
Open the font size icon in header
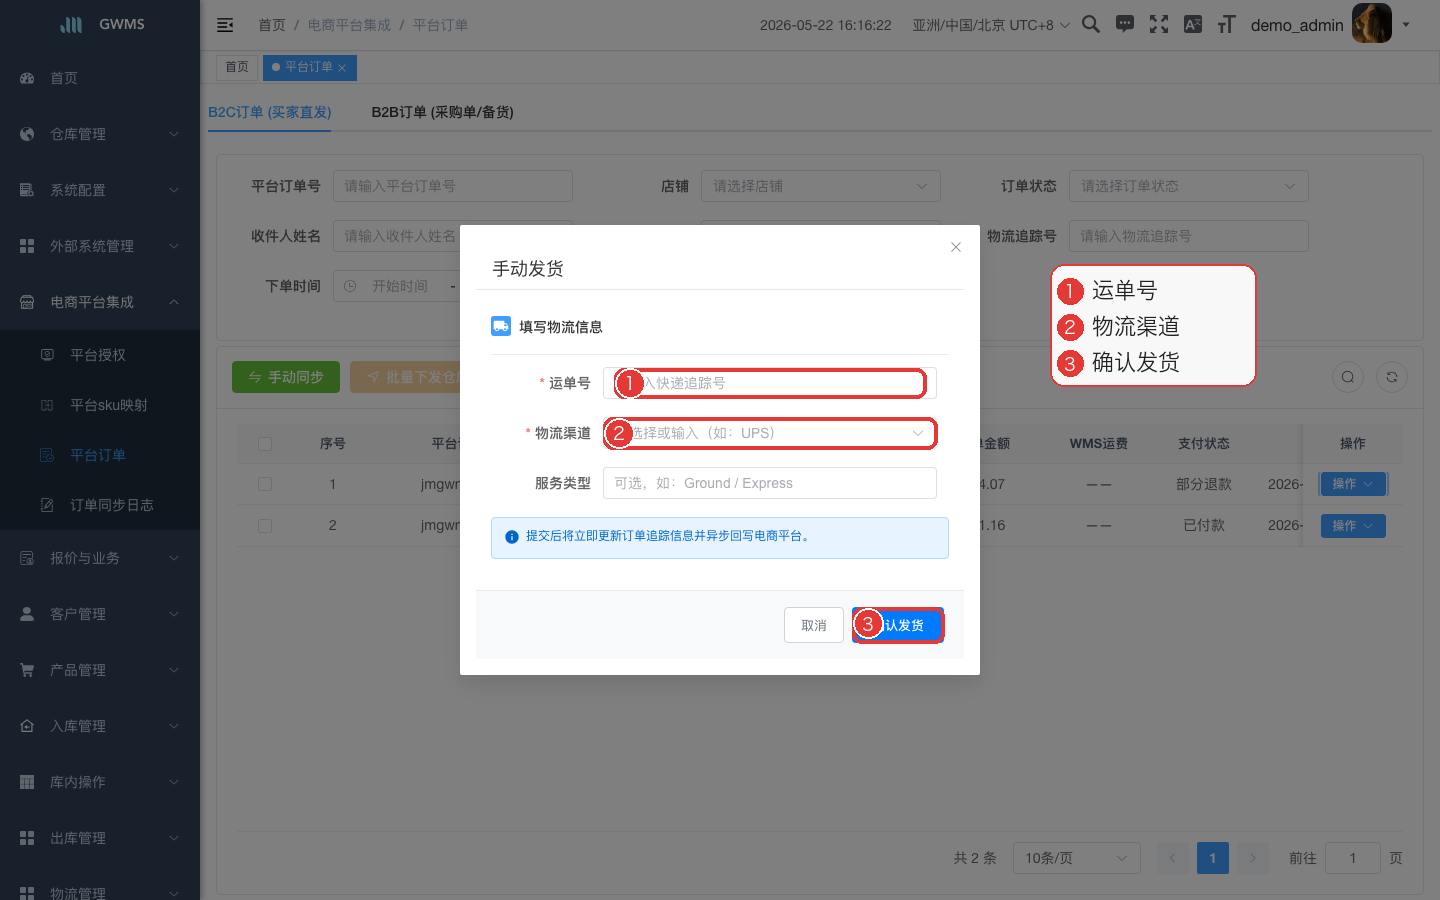pyautogui.click(x=1227, y=24)
